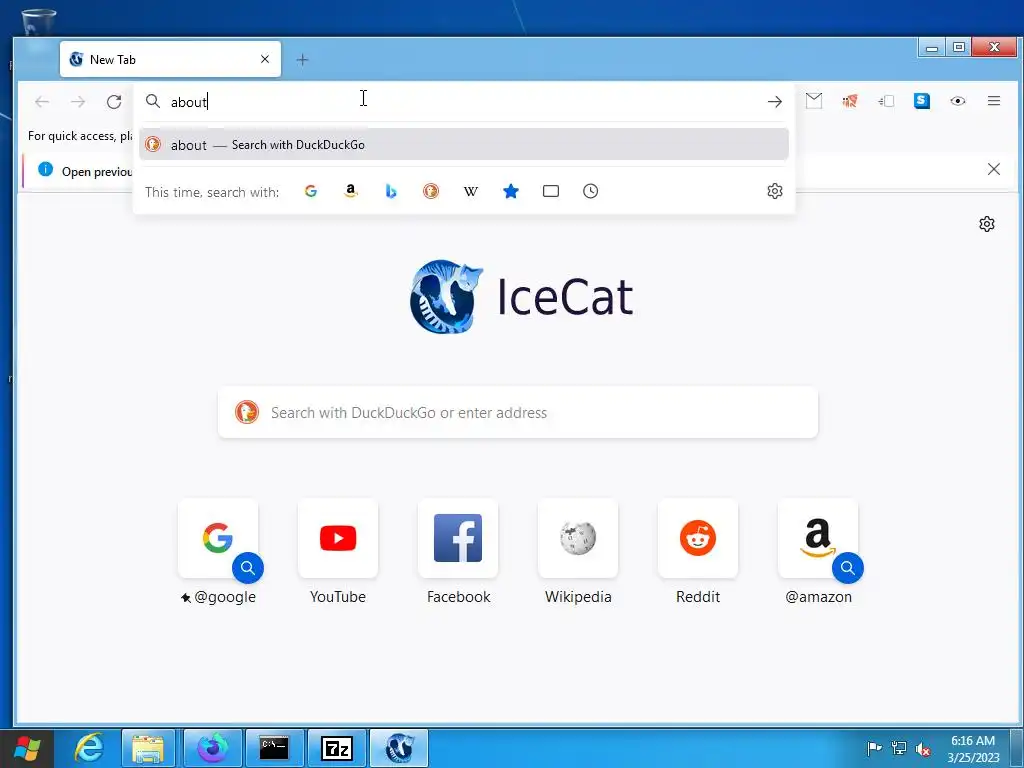Toggle the eye icon in the toolbar
This screenshot has height=768, width=1024.
click(x=957, y=101)
